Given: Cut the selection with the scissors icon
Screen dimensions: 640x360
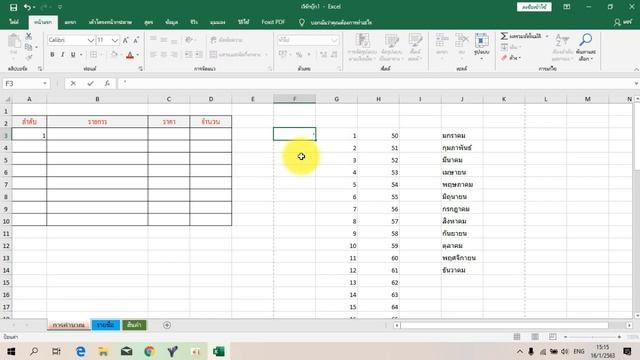Looking at the screenshot, I should pyautogui.click(x=29, y=37).
